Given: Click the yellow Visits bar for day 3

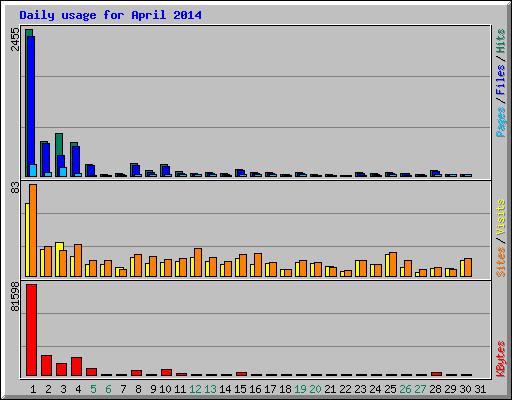Looking at the screenshot, I should coord(59,259).
